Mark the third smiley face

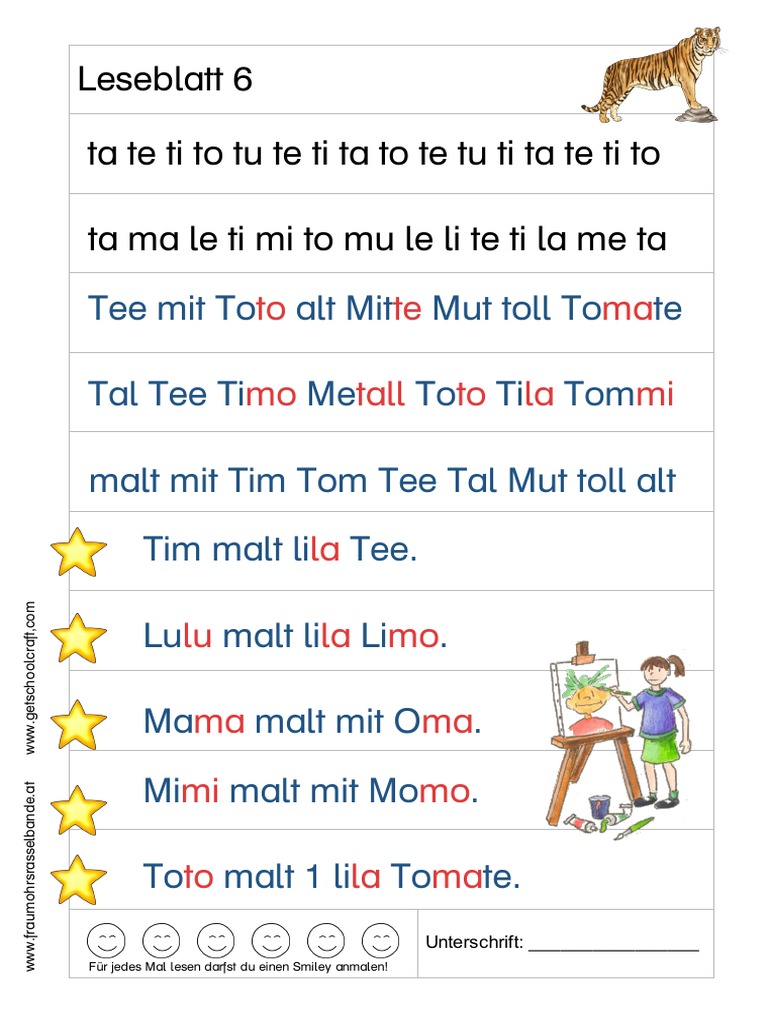216,940
